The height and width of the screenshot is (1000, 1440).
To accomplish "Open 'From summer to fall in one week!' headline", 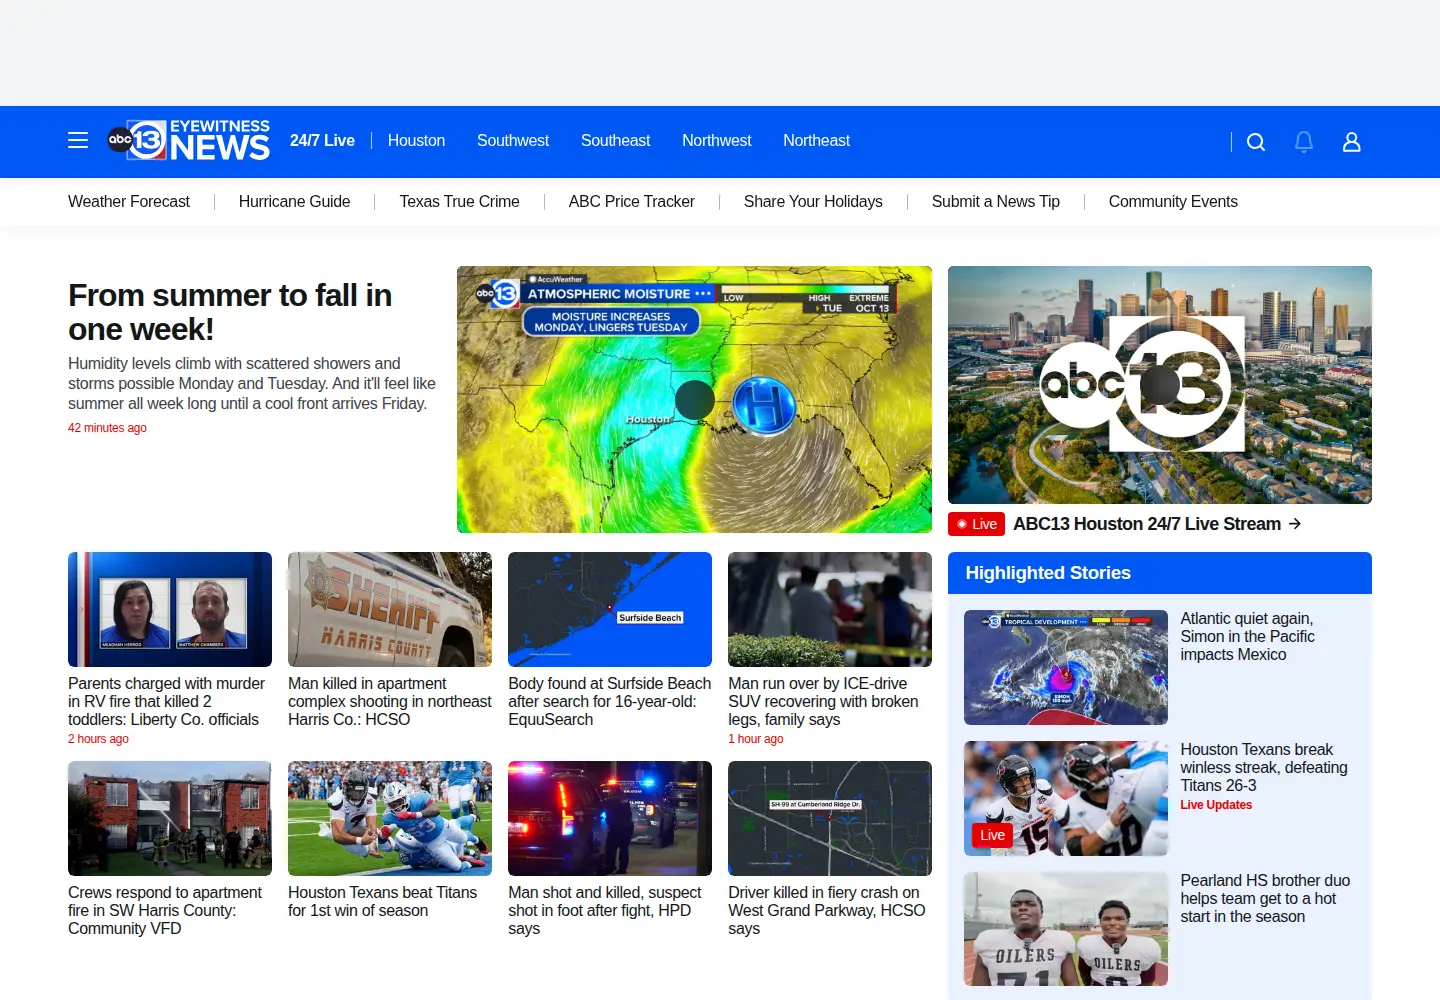I will click(230, 312).
